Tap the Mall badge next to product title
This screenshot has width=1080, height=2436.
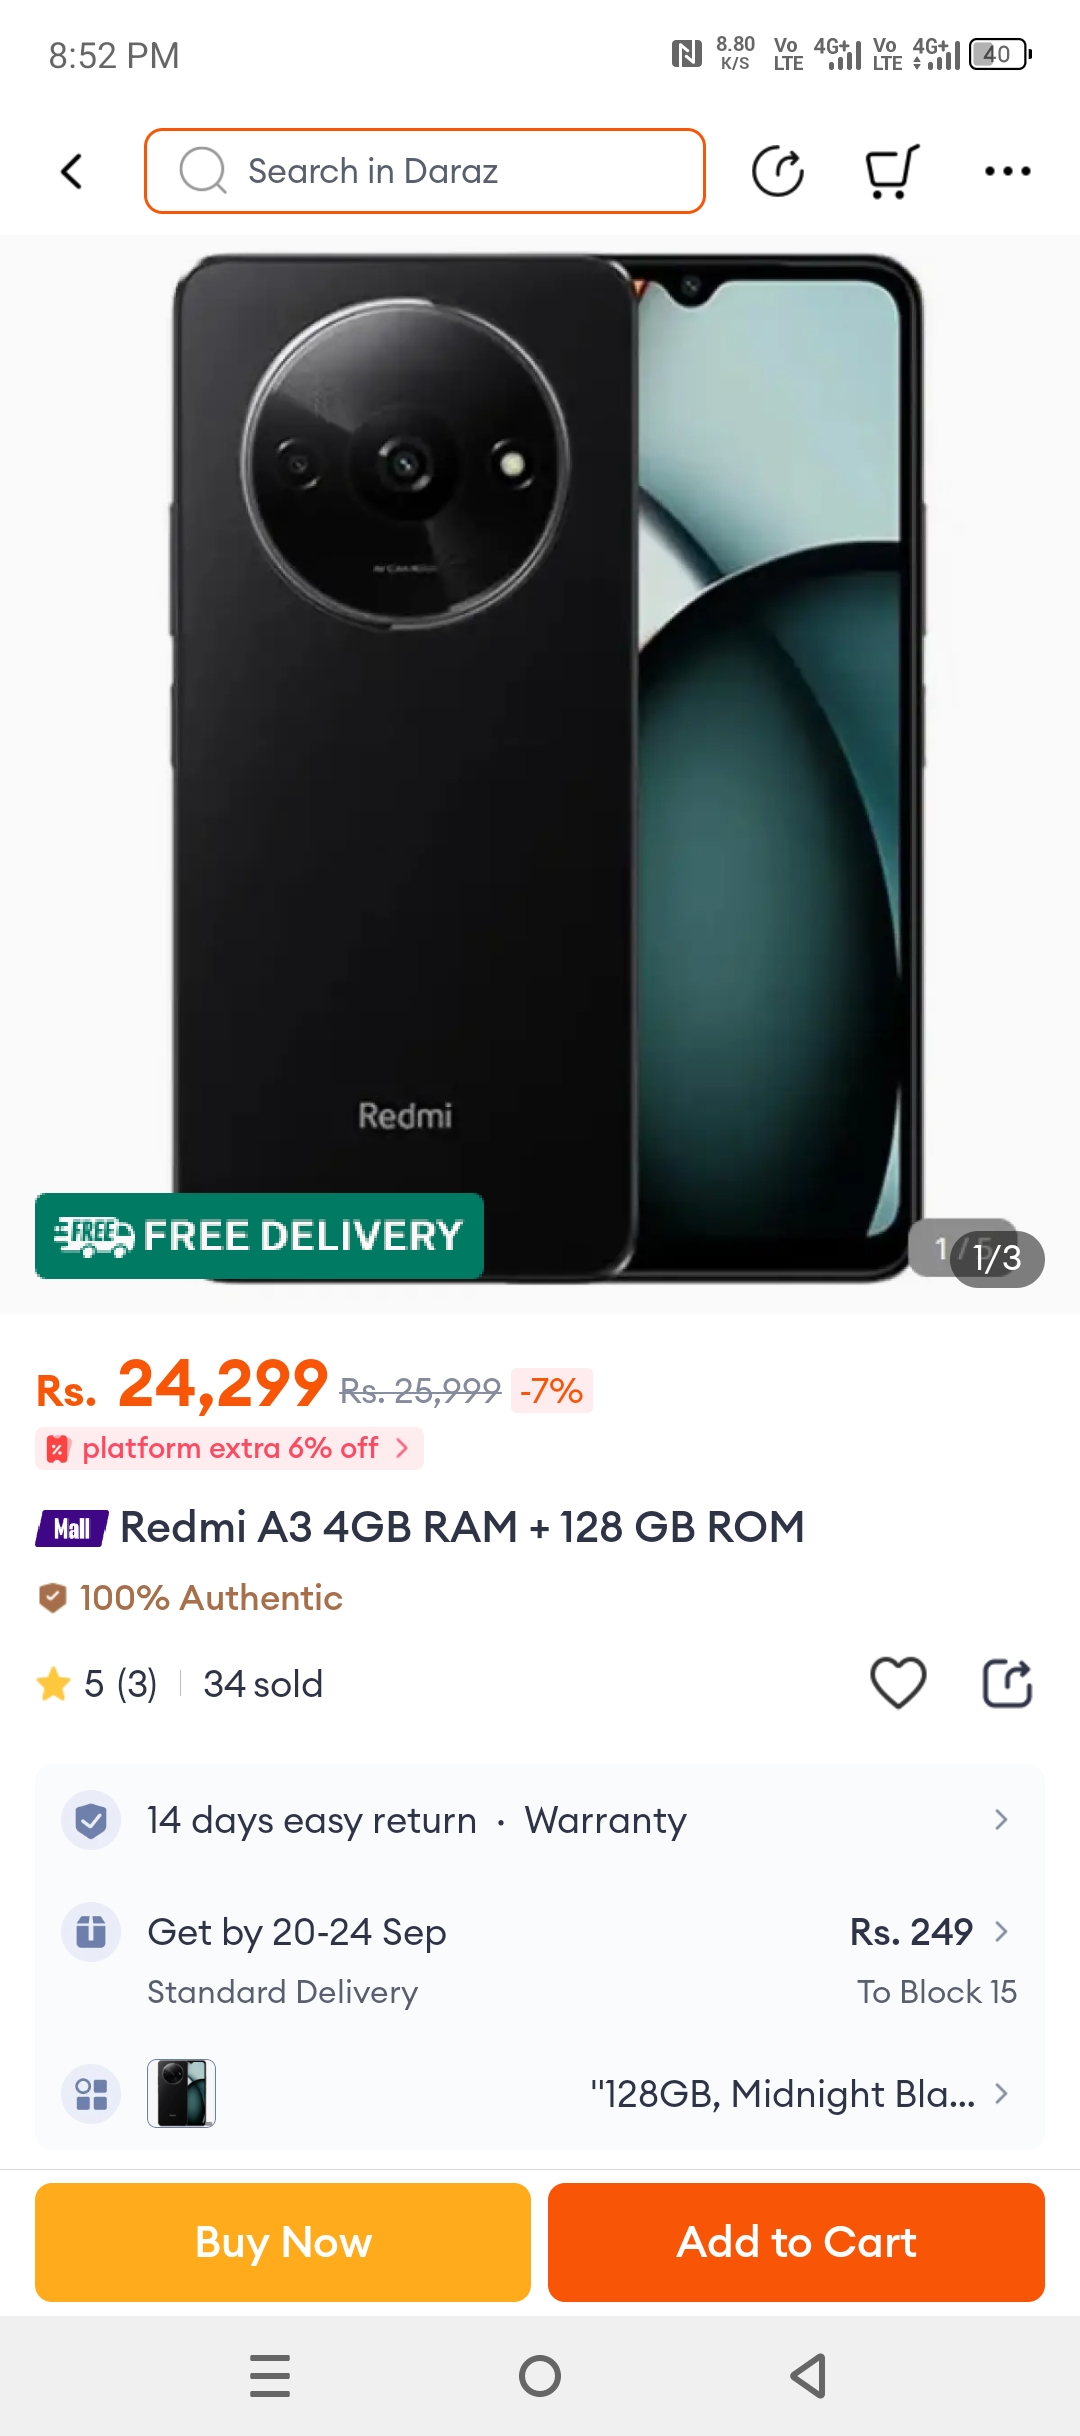pyautogui.click(x=71, y=1528)
